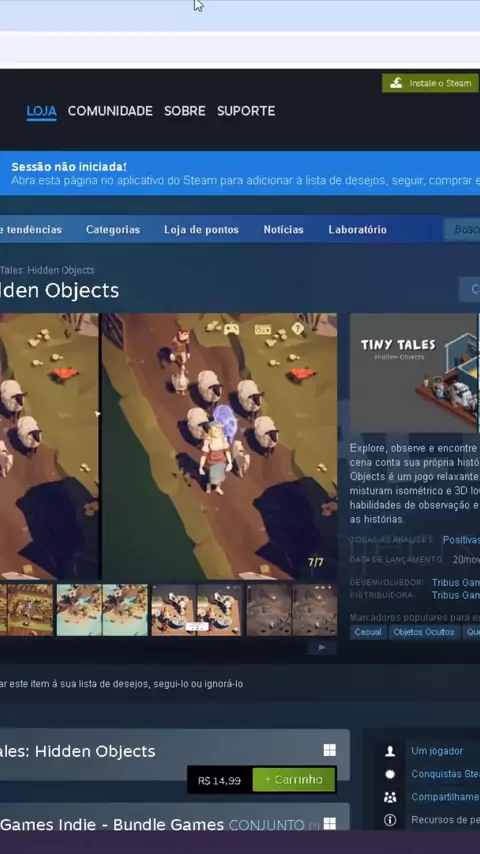Add game with the Carrinho button
480x854 pixels.
[x=294, y=780]
